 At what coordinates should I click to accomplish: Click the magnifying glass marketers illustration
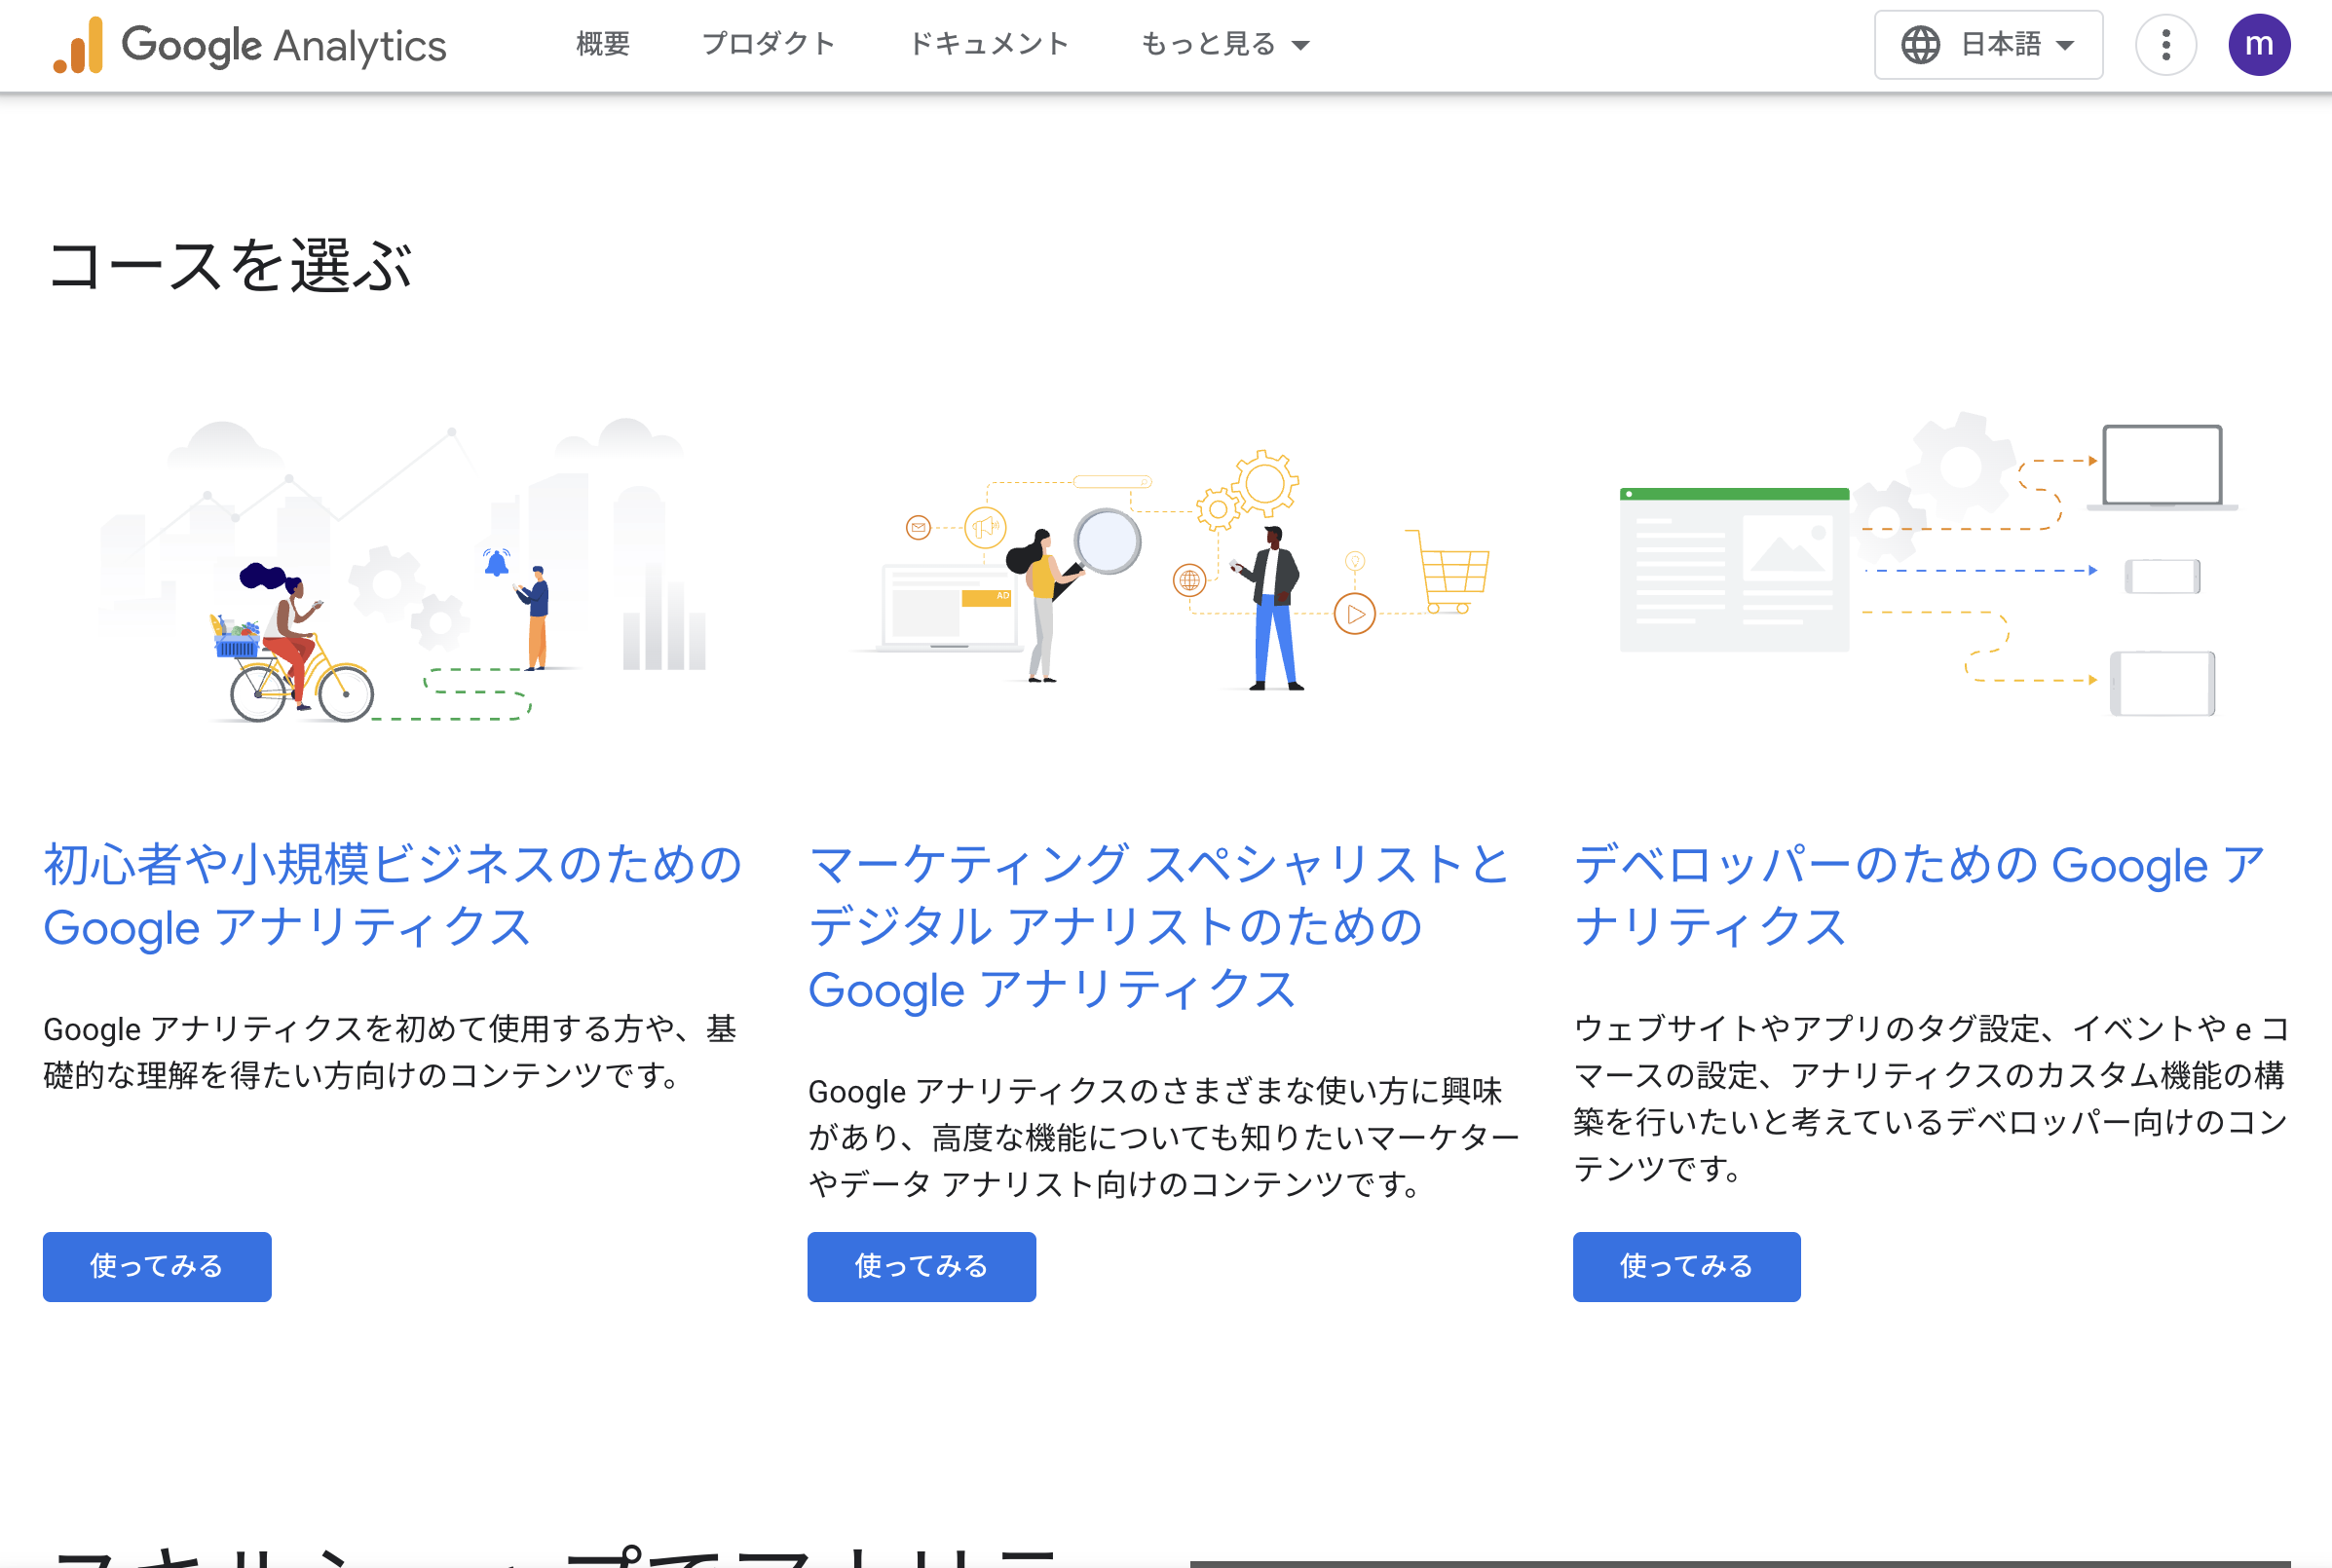[1170, 570]
